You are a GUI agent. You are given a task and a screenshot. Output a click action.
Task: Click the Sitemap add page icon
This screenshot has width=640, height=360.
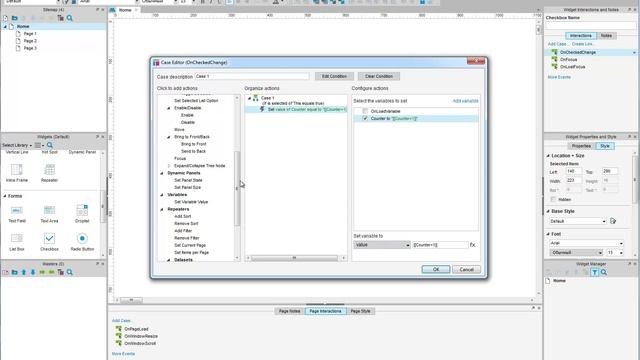pyautogui.click(x=5, y=18)
